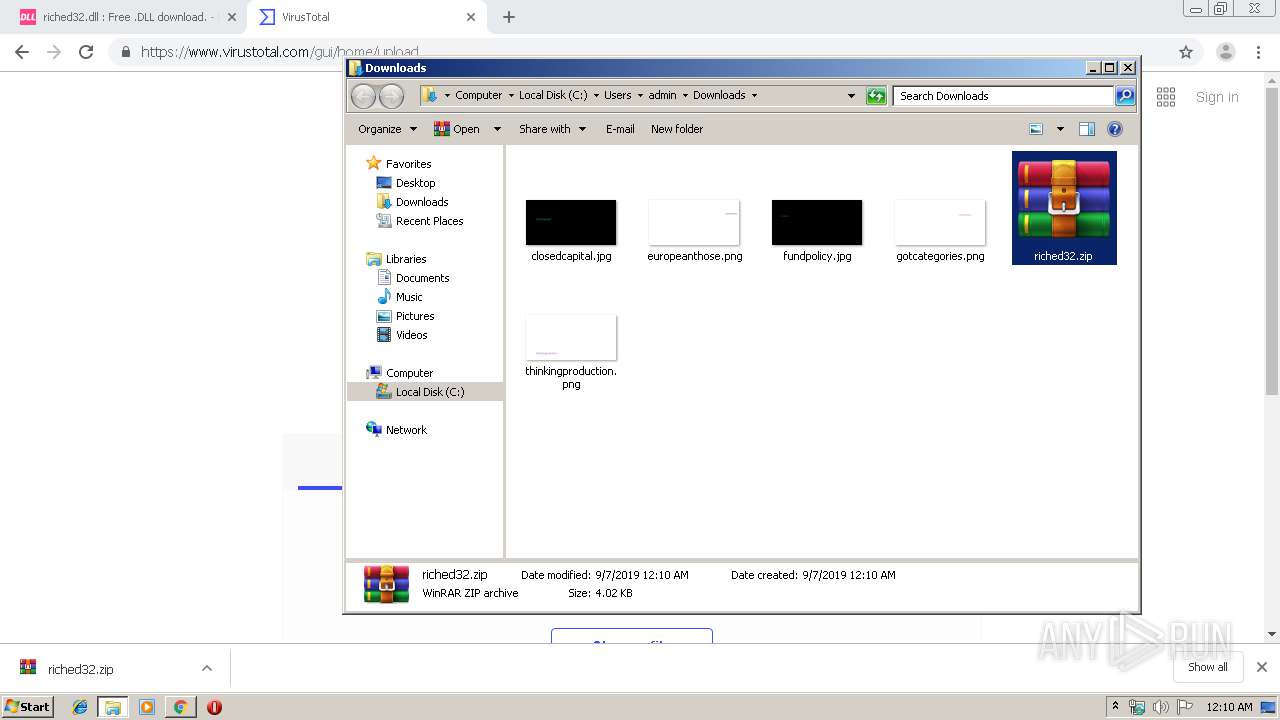Select Desktop in the navigation pane
The height and width of the screenshot is (720, 1280).
(415, 183)
